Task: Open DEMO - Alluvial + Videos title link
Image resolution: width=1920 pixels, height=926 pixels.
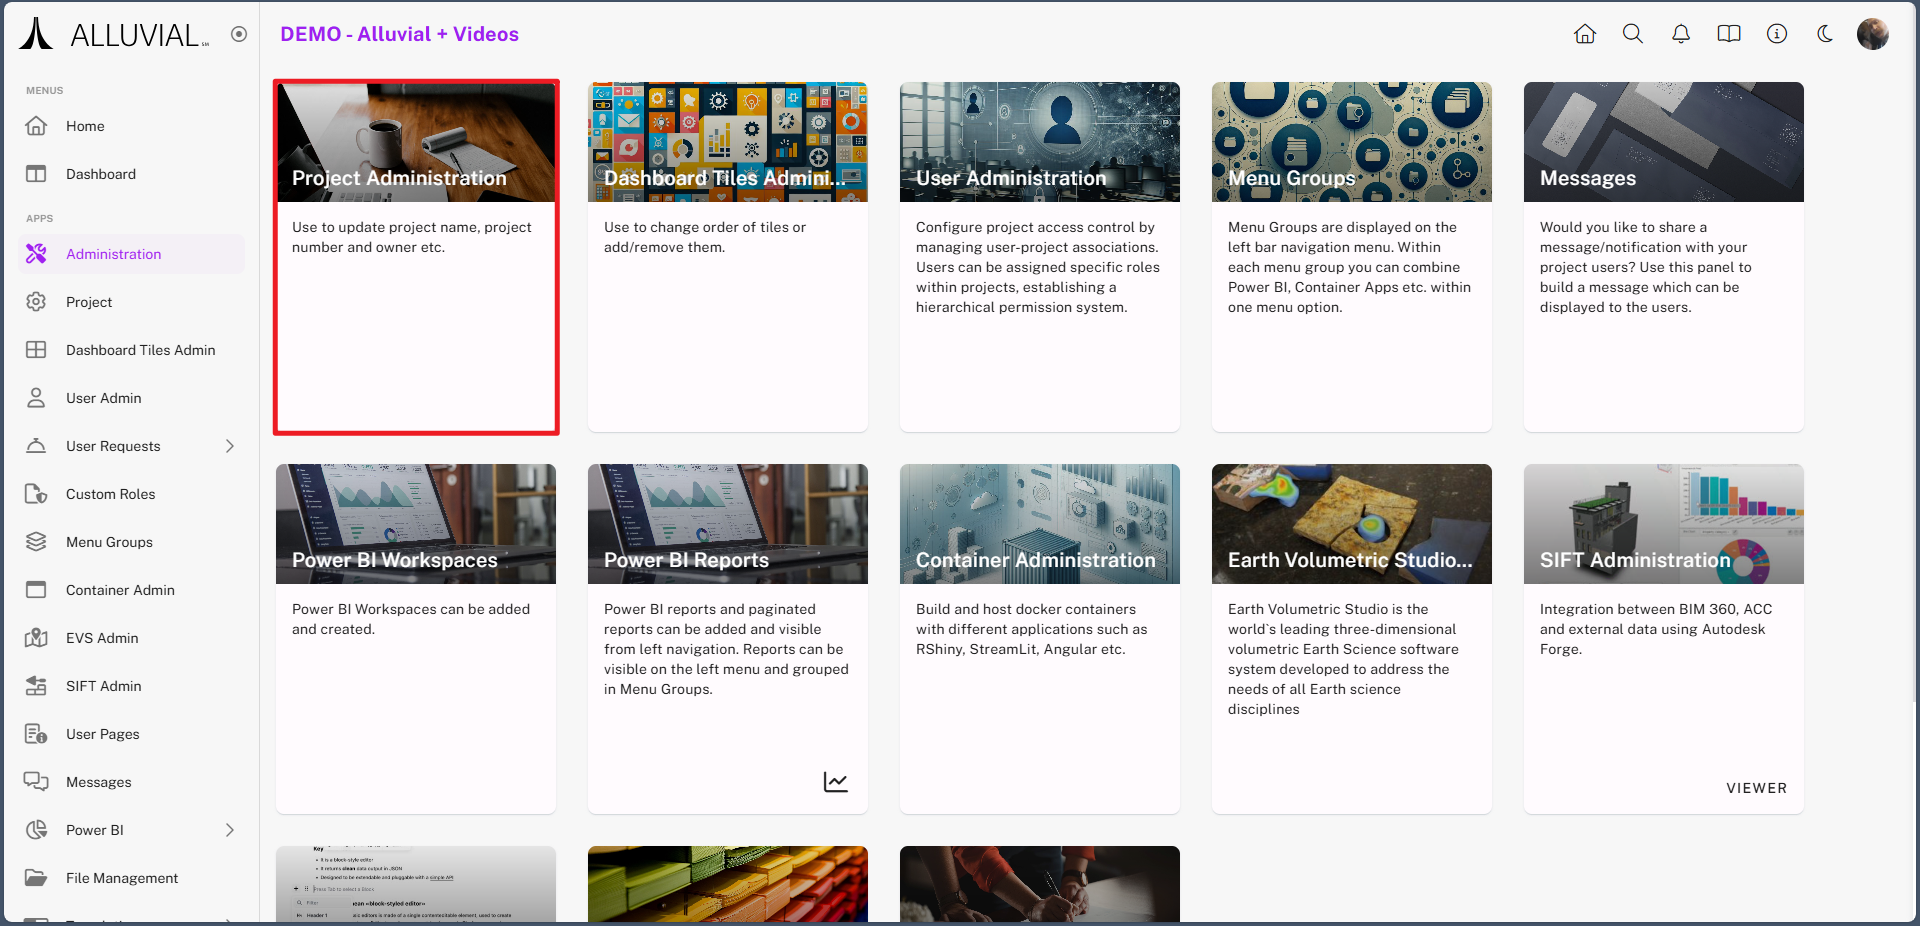Action: 399,34
